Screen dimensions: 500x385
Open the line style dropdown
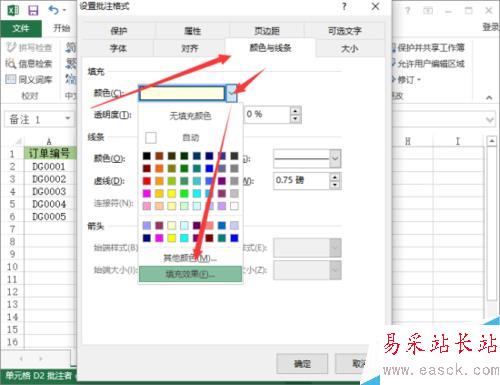(x=335, y=159)
